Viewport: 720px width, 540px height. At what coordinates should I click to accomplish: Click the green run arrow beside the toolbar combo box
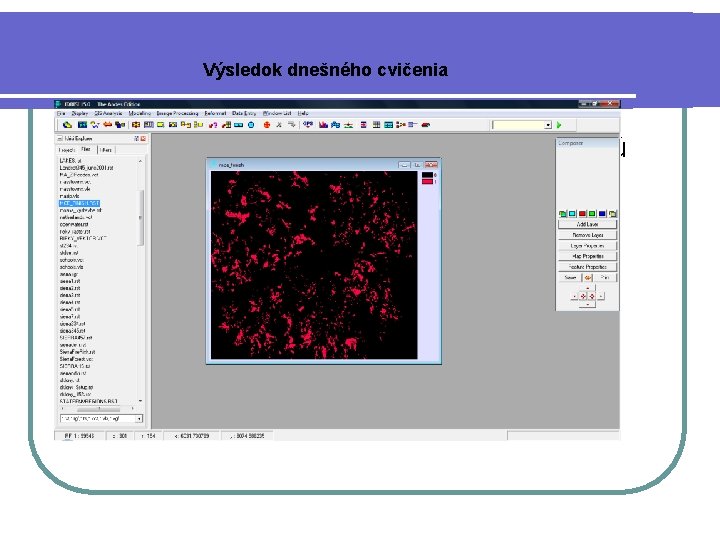[x=559, y=125]
